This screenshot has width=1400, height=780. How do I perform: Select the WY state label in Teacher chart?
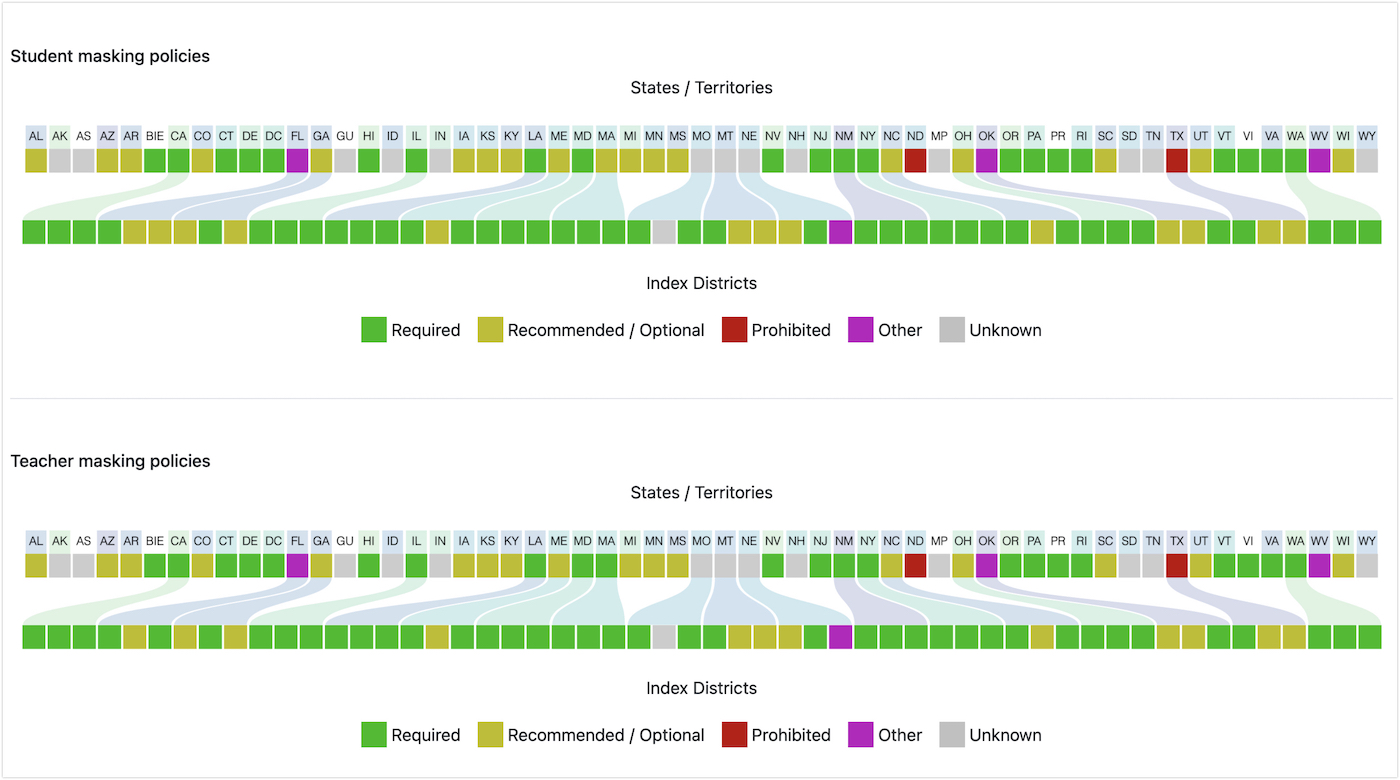pyautogui.click(x=1367, y=541)
